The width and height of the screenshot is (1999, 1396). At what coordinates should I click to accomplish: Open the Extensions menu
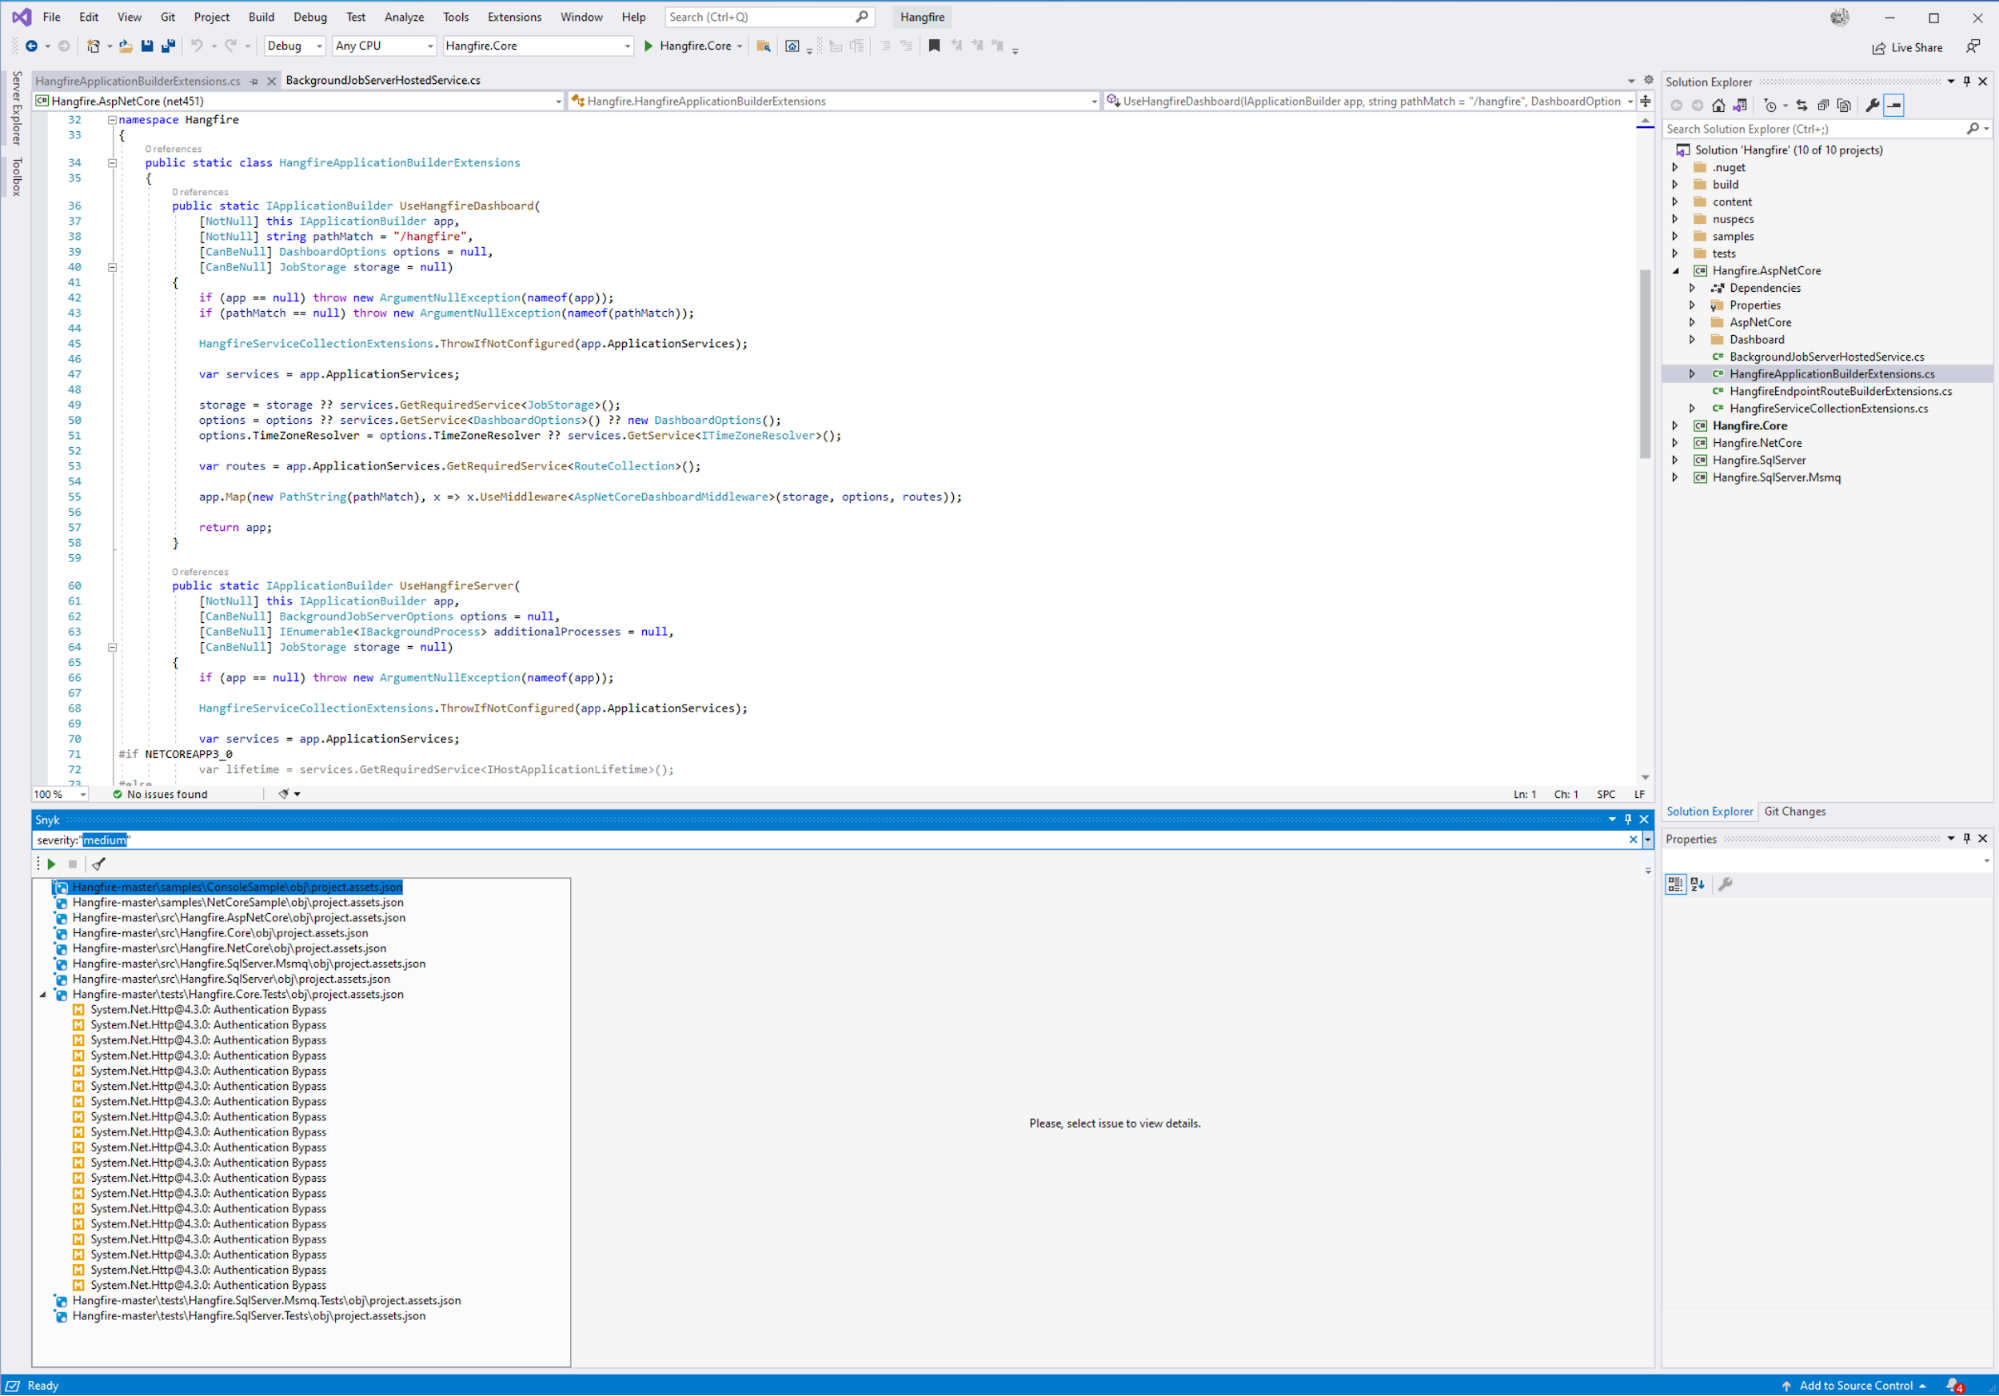514,17
